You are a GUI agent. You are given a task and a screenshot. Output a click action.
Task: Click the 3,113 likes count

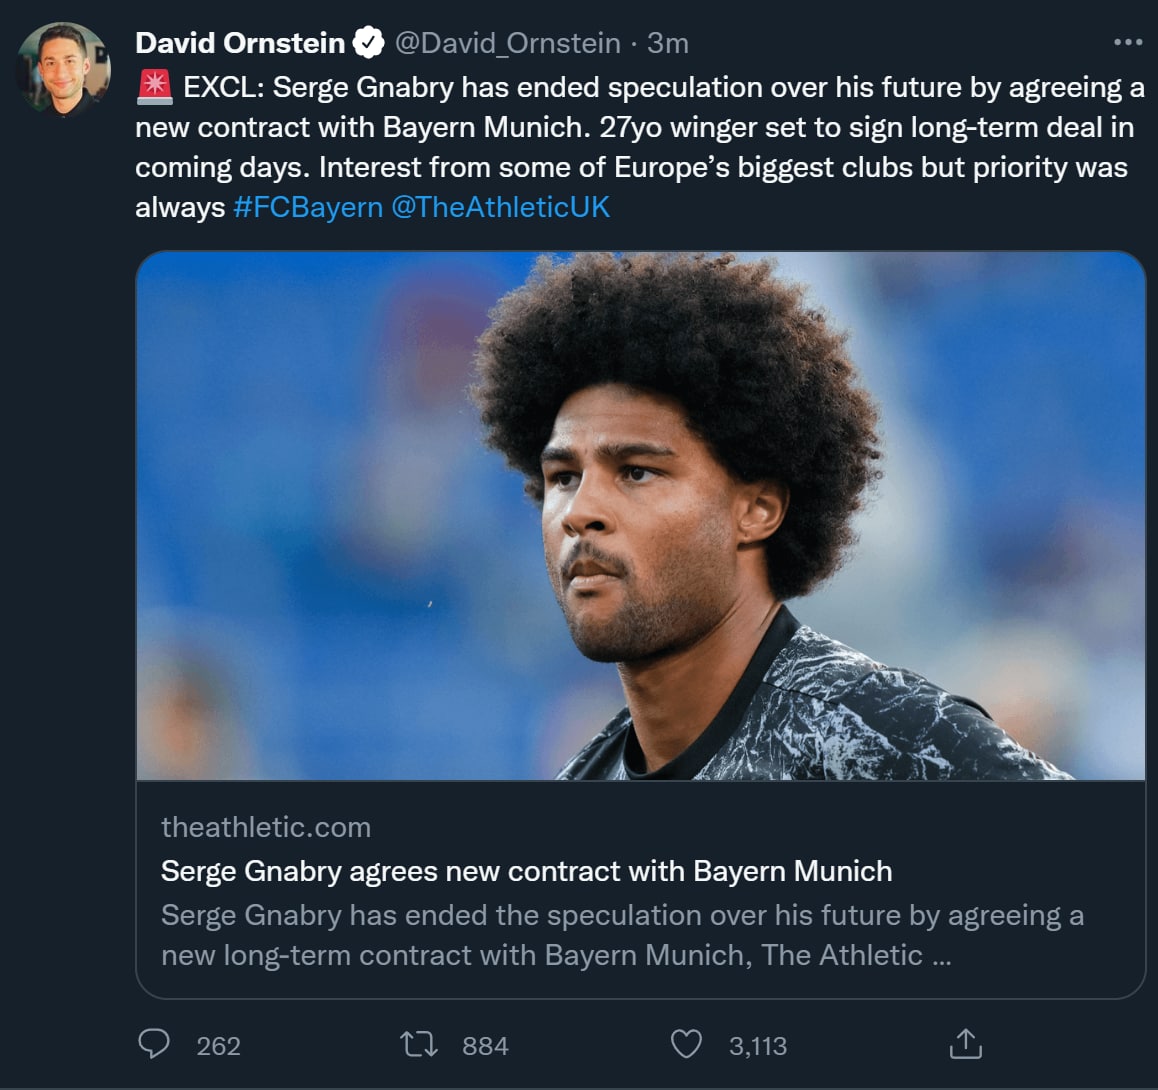(x=757, y=1046)
